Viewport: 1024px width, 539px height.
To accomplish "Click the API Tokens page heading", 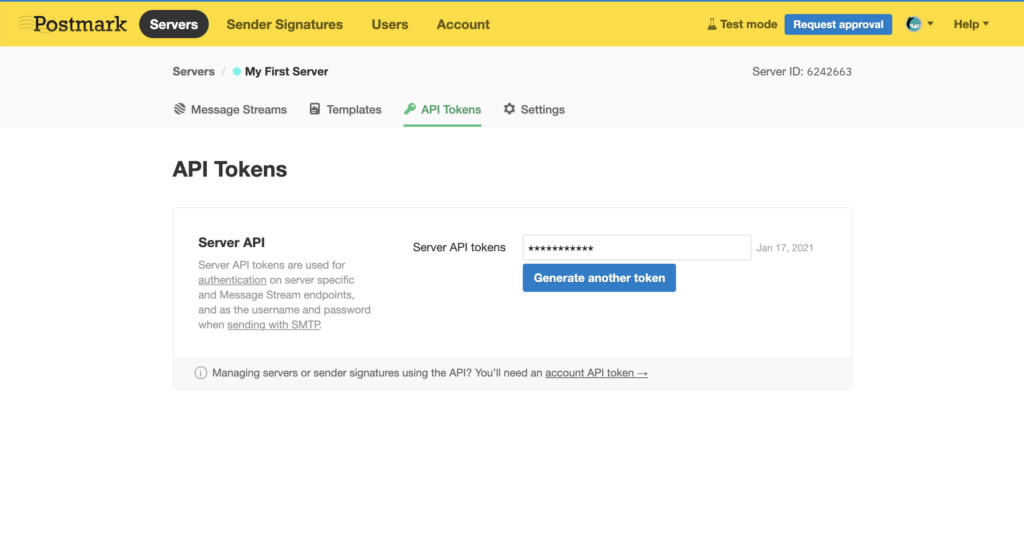I will click(230, 169).
